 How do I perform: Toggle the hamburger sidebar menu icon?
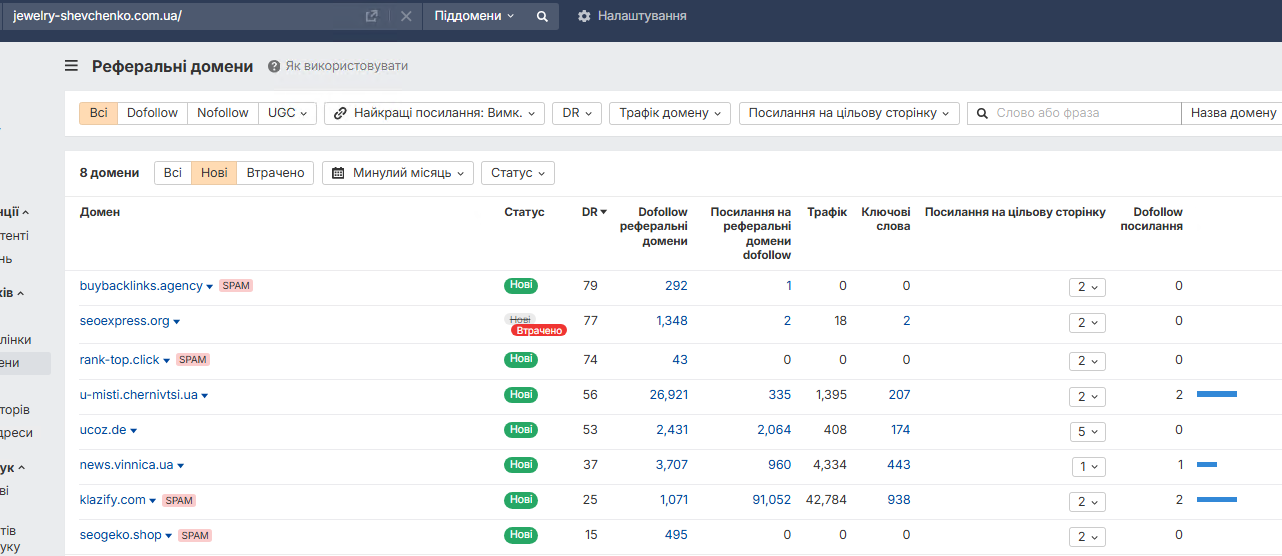(x=71, y=66)
